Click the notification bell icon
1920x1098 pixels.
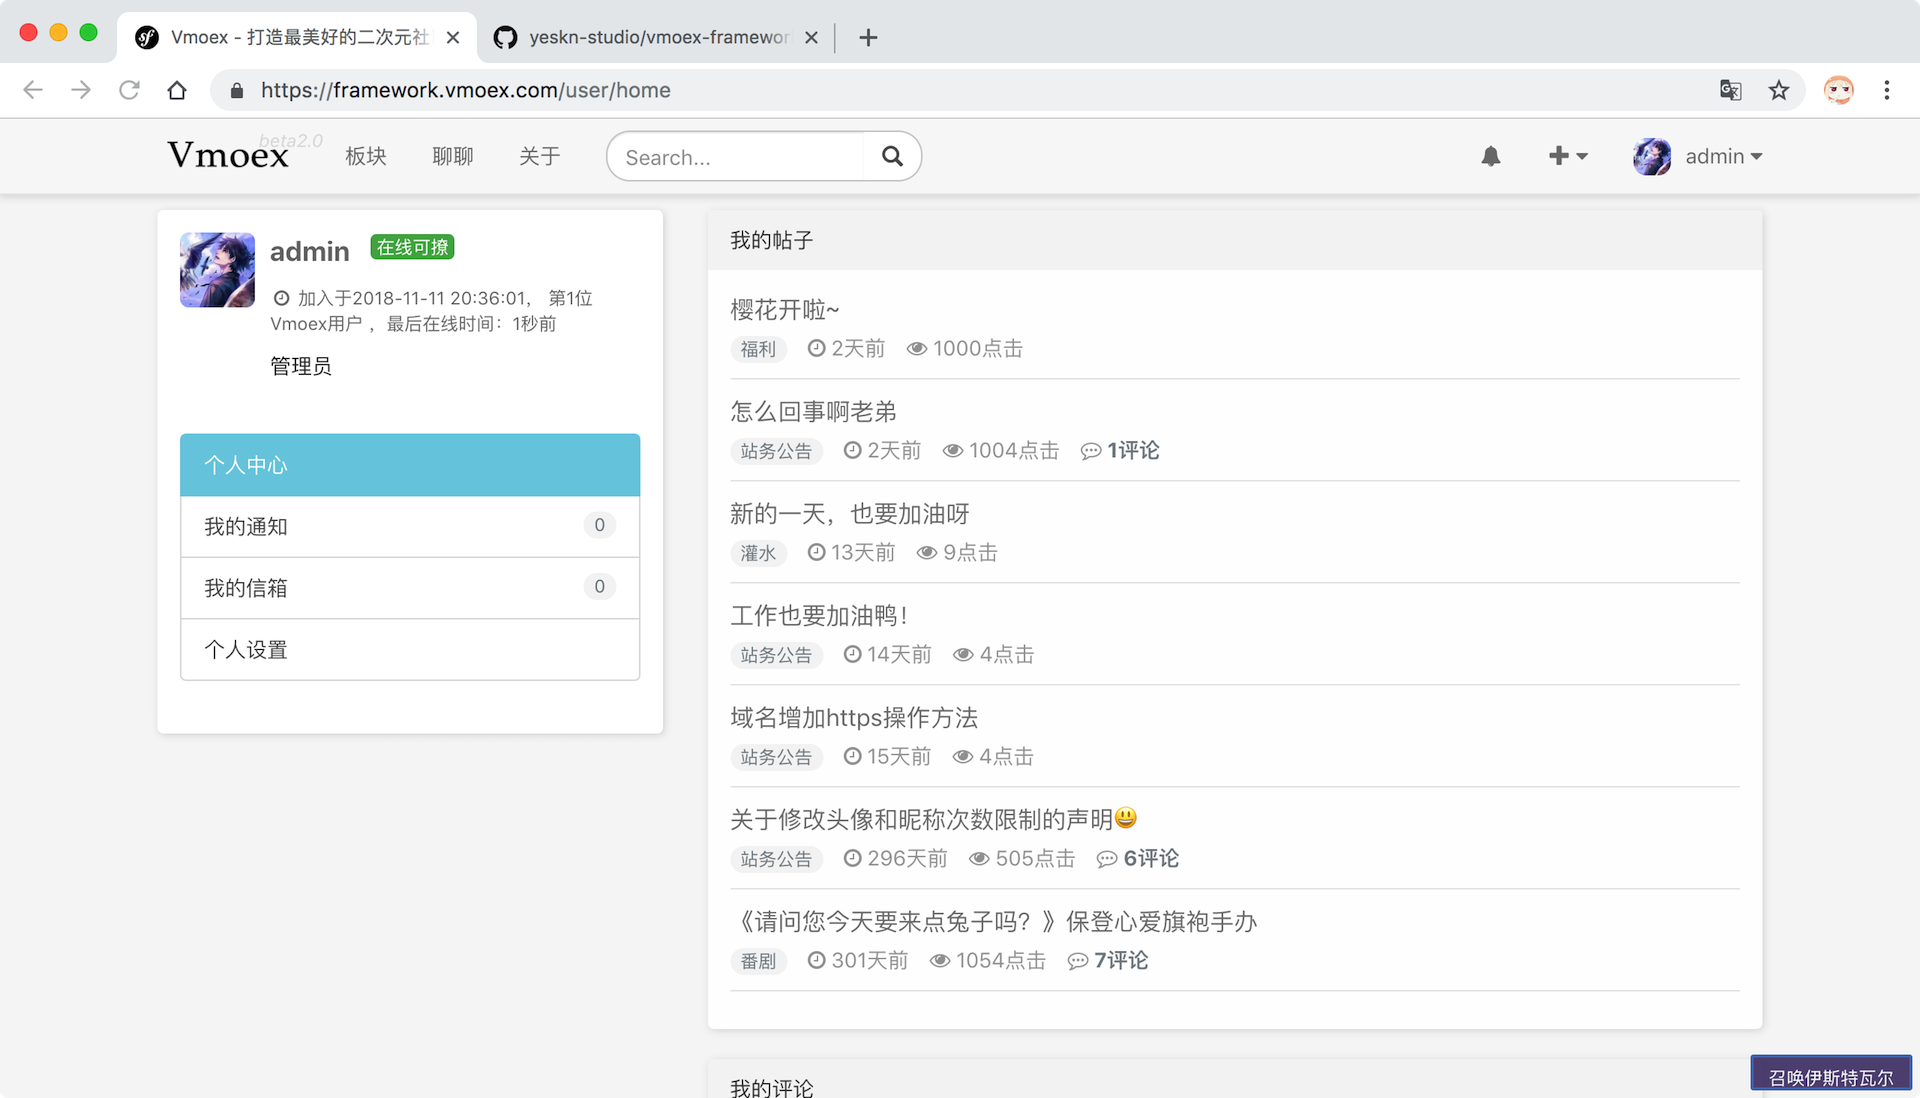(x=1490, y=156)
